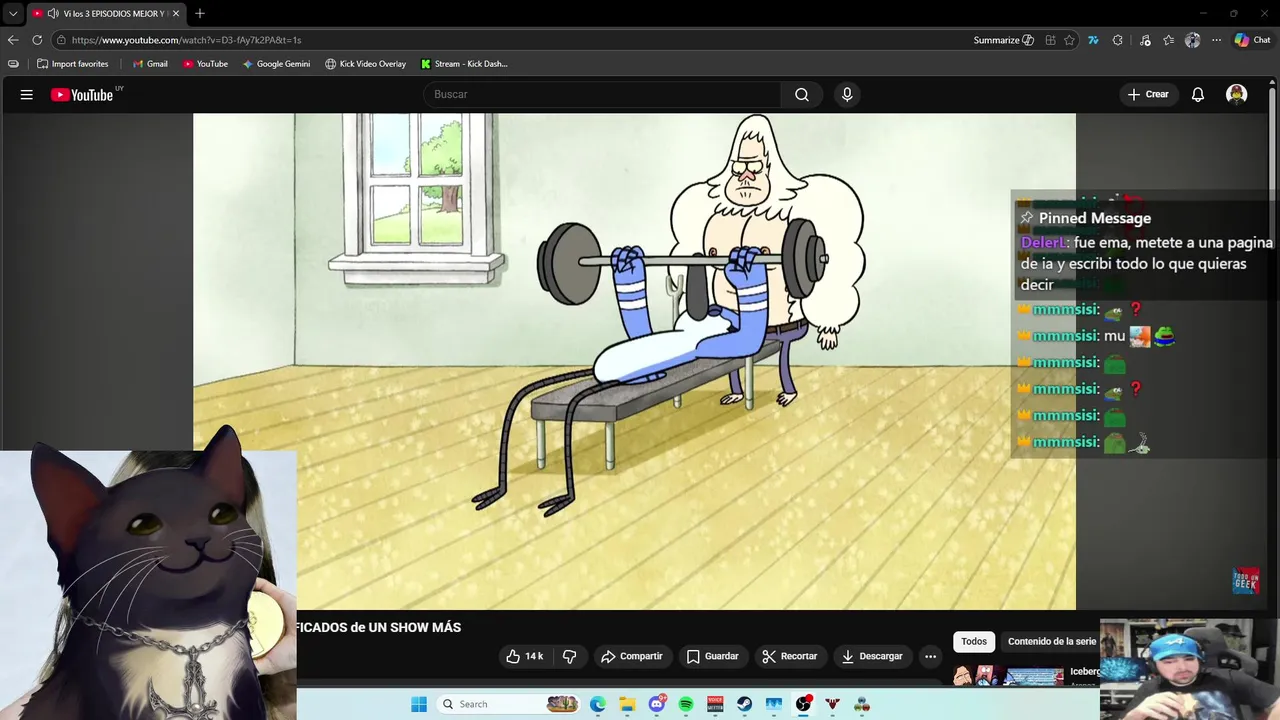The width and height of the screenshot is (1280, 720).
Task: Open Microsoft Edge from taskbar
Action: tap(598, 704)
